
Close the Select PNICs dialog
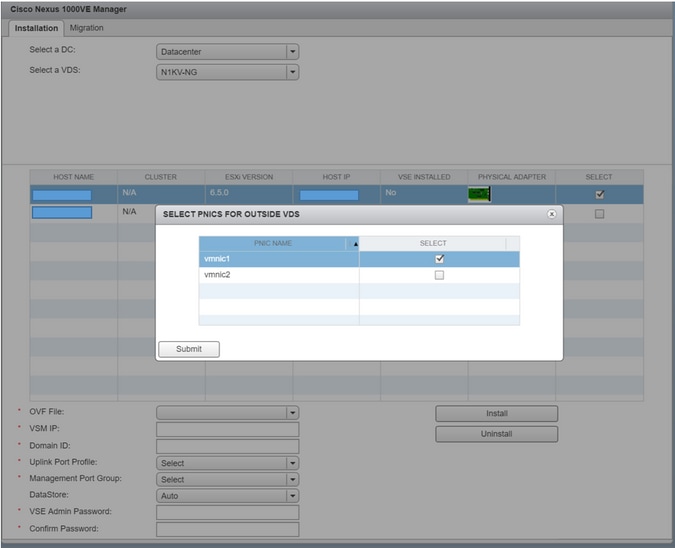coord(551,214)
